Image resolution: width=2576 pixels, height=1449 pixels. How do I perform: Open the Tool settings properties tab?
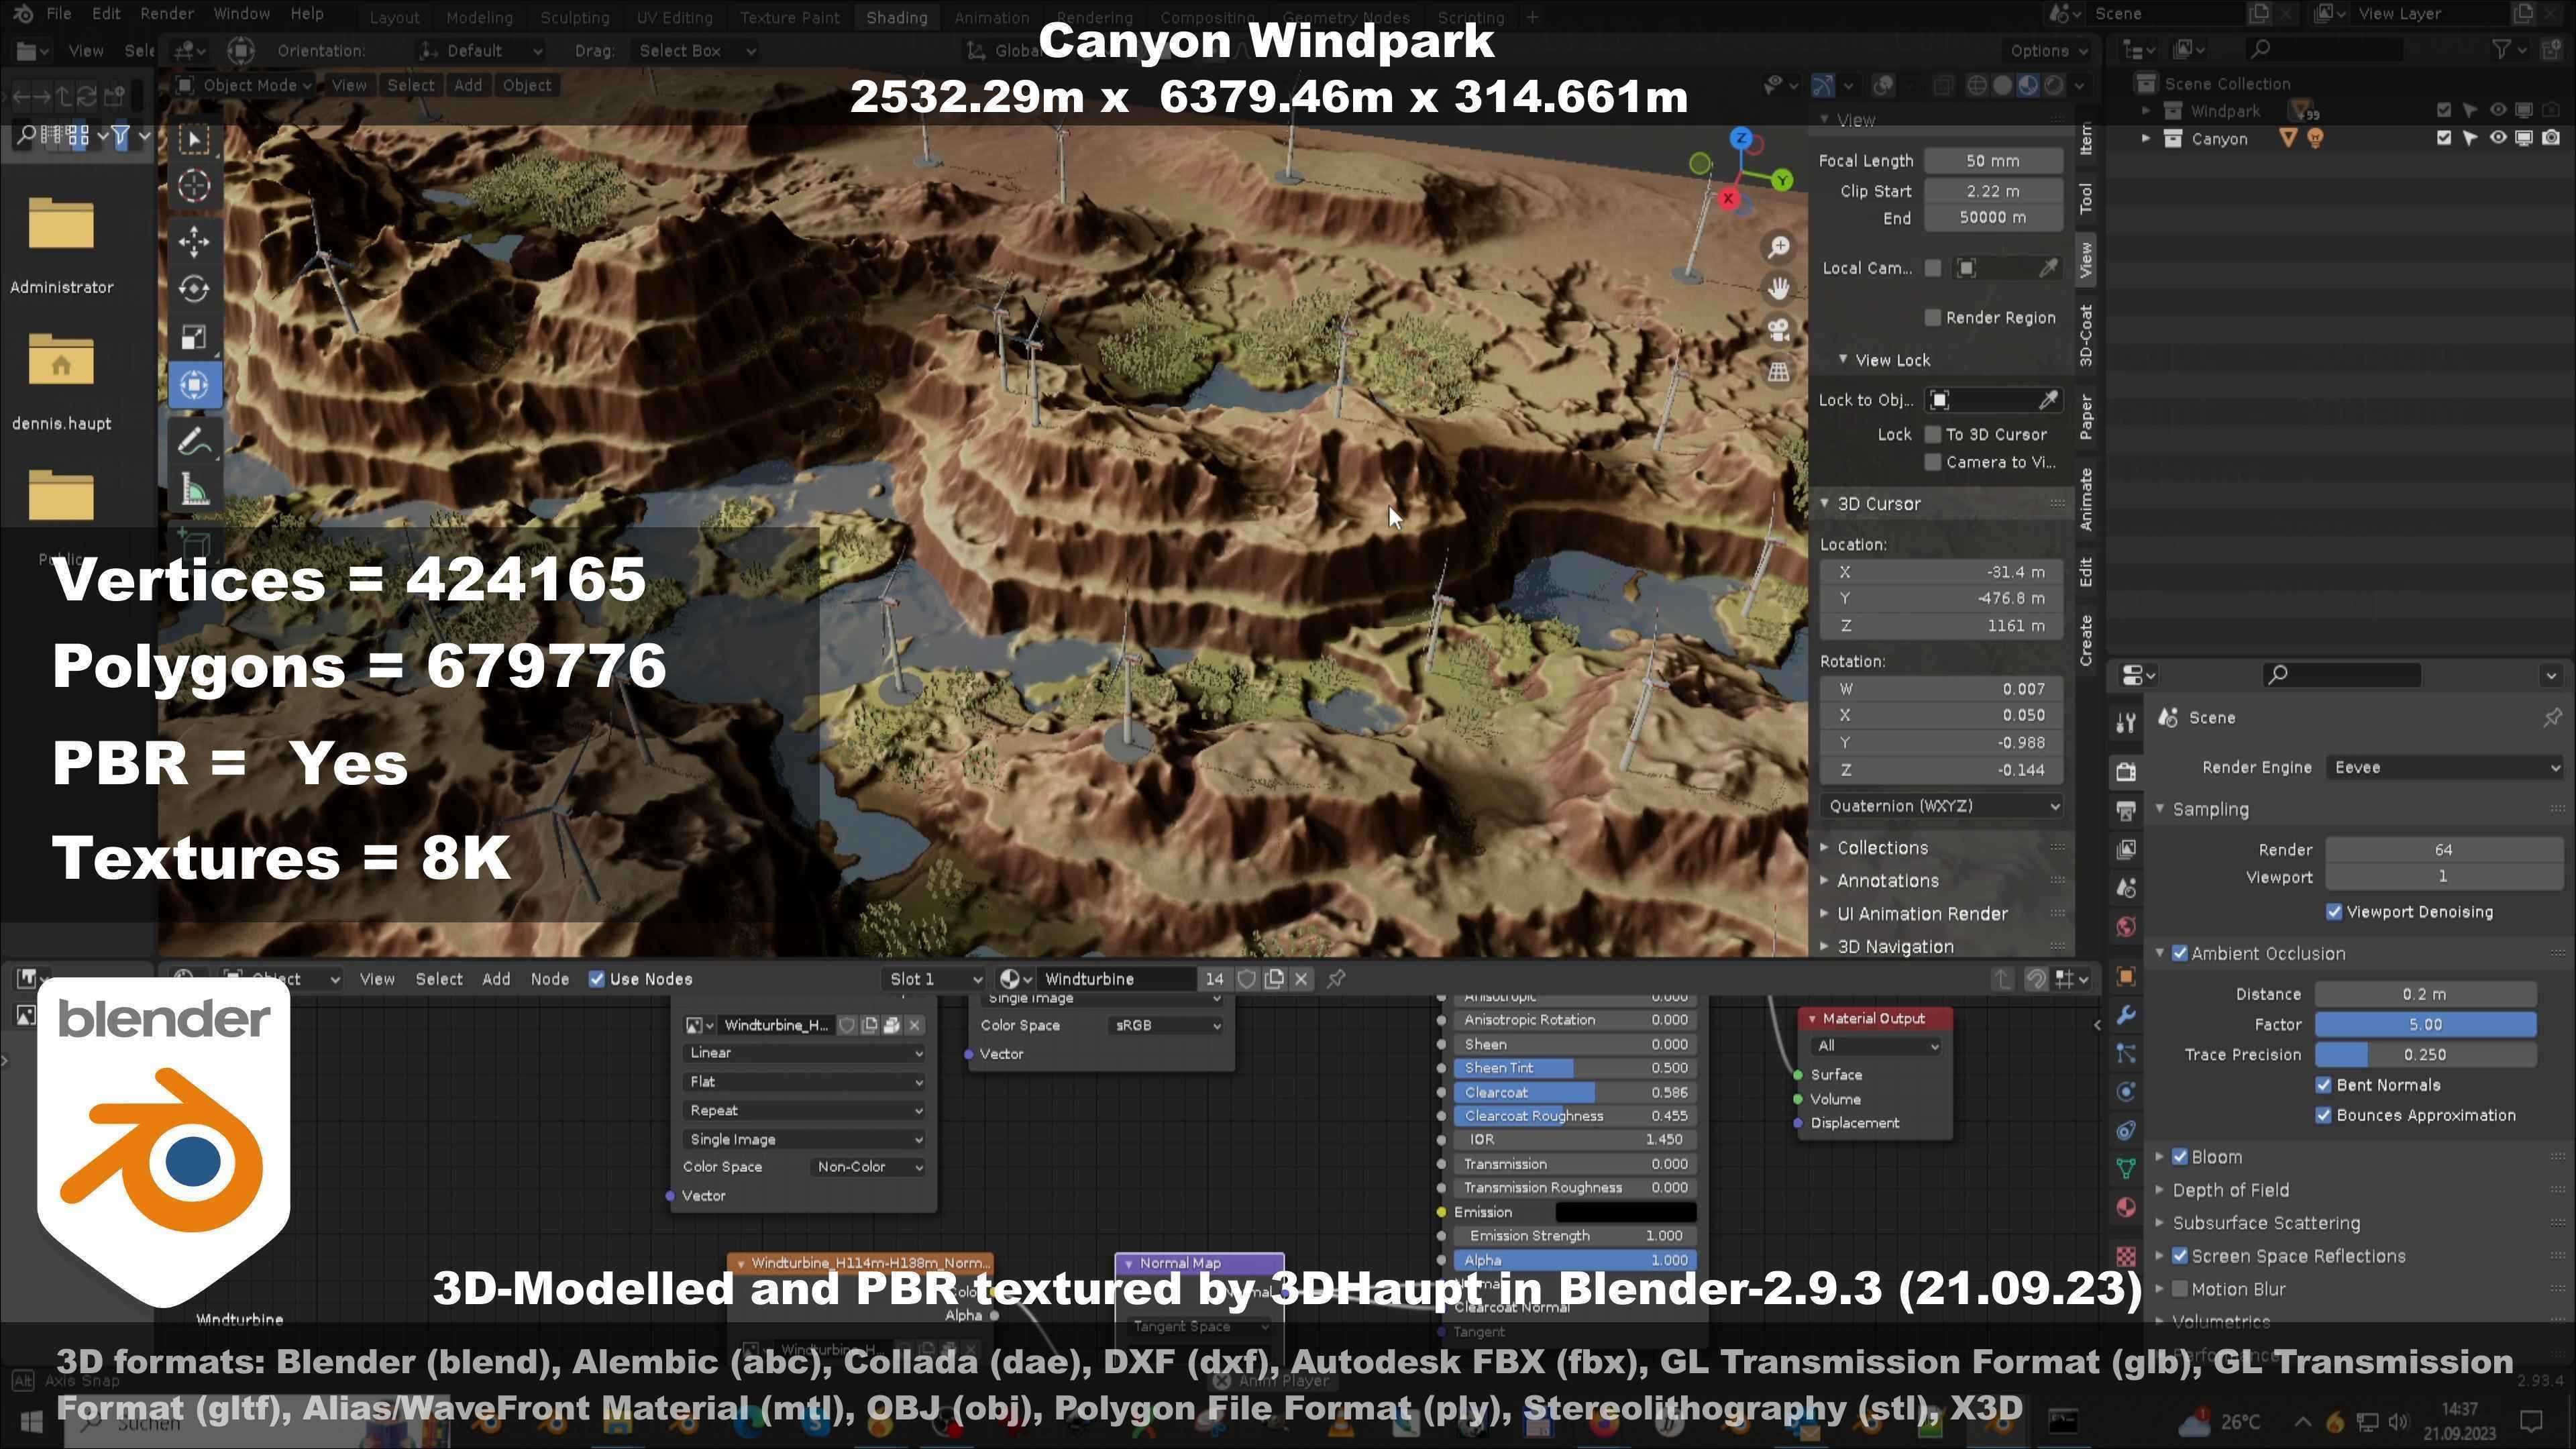tap(2127, 722)
